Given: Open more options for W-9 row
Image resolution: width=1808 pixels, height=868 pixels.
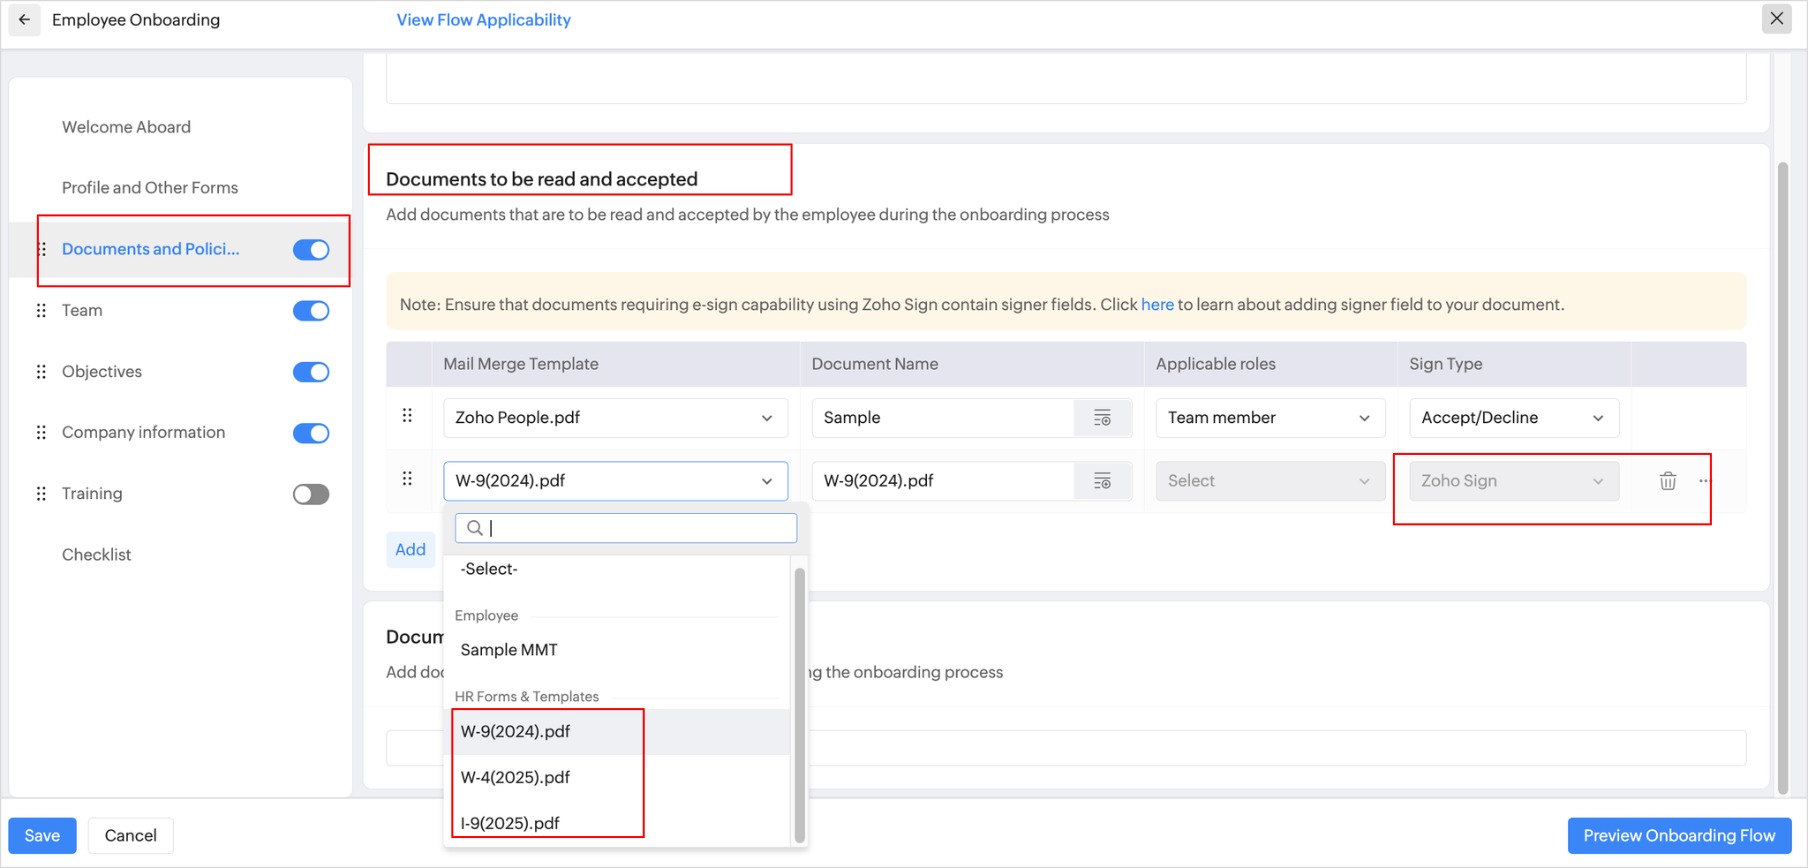Looking at the screenshot, I should 1704,481.
